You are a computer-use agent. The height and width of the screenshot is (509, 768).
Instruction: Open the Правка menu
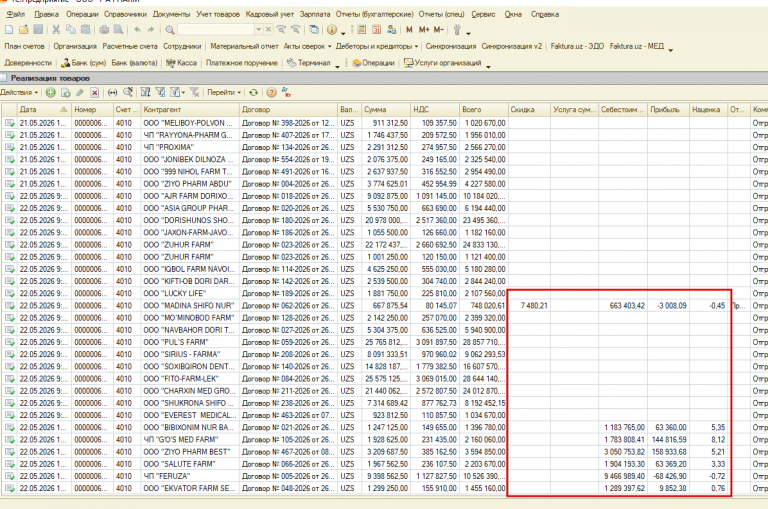coord(47,14)
